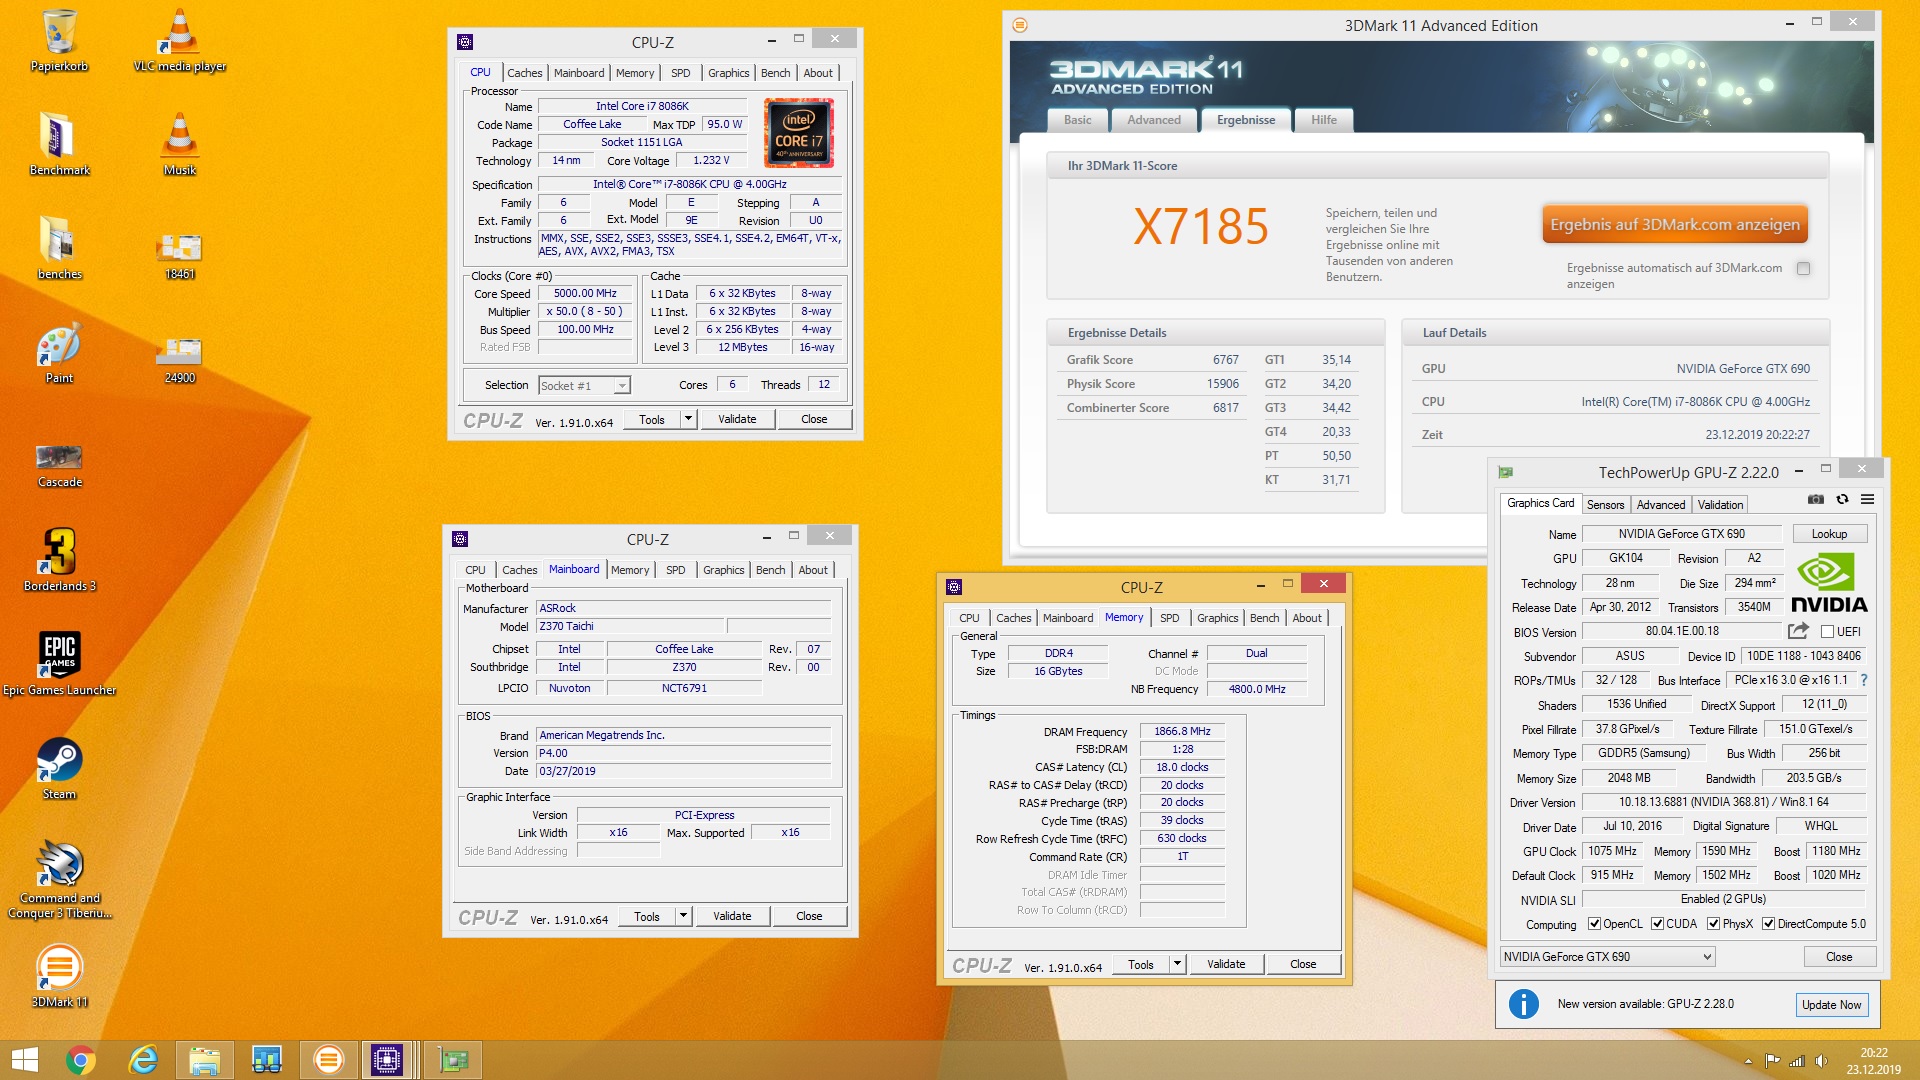
Task: Toggle the PhysX checkbox
Action: click(x=1713, y=924)
